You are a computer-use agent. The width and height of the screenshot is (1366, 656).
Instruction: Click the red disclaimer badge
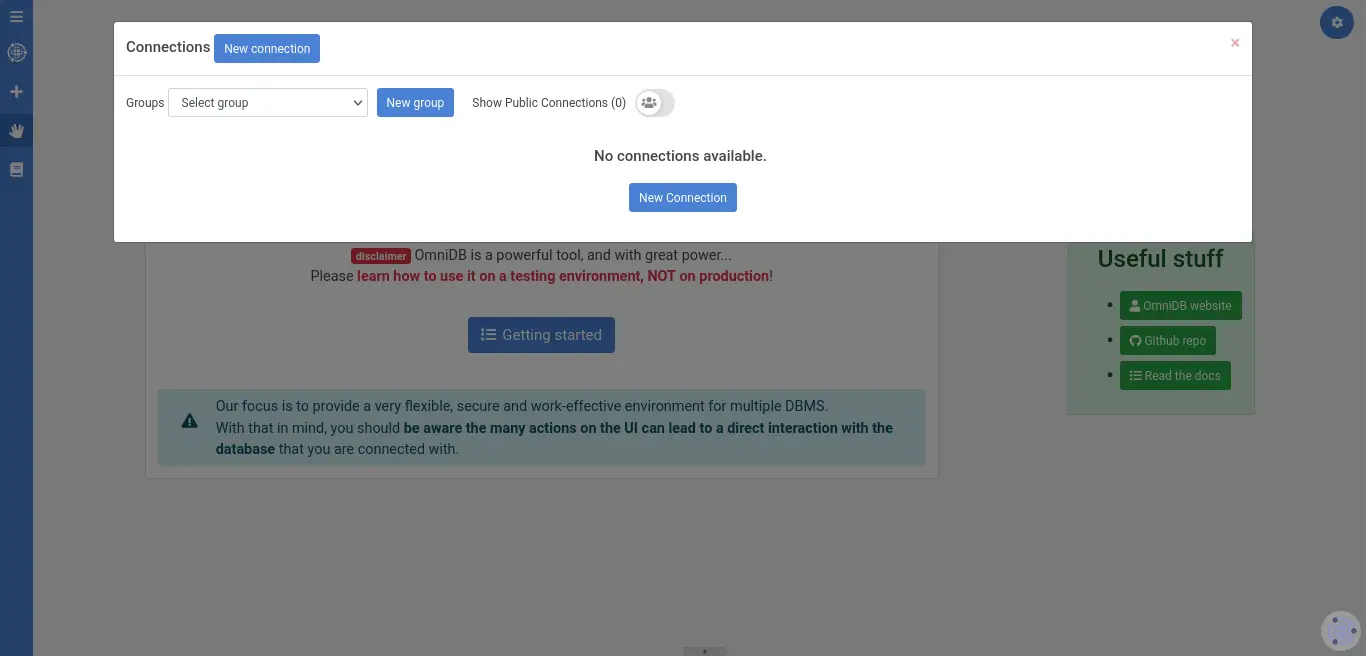pyautogui.click(x=381, y=256)
